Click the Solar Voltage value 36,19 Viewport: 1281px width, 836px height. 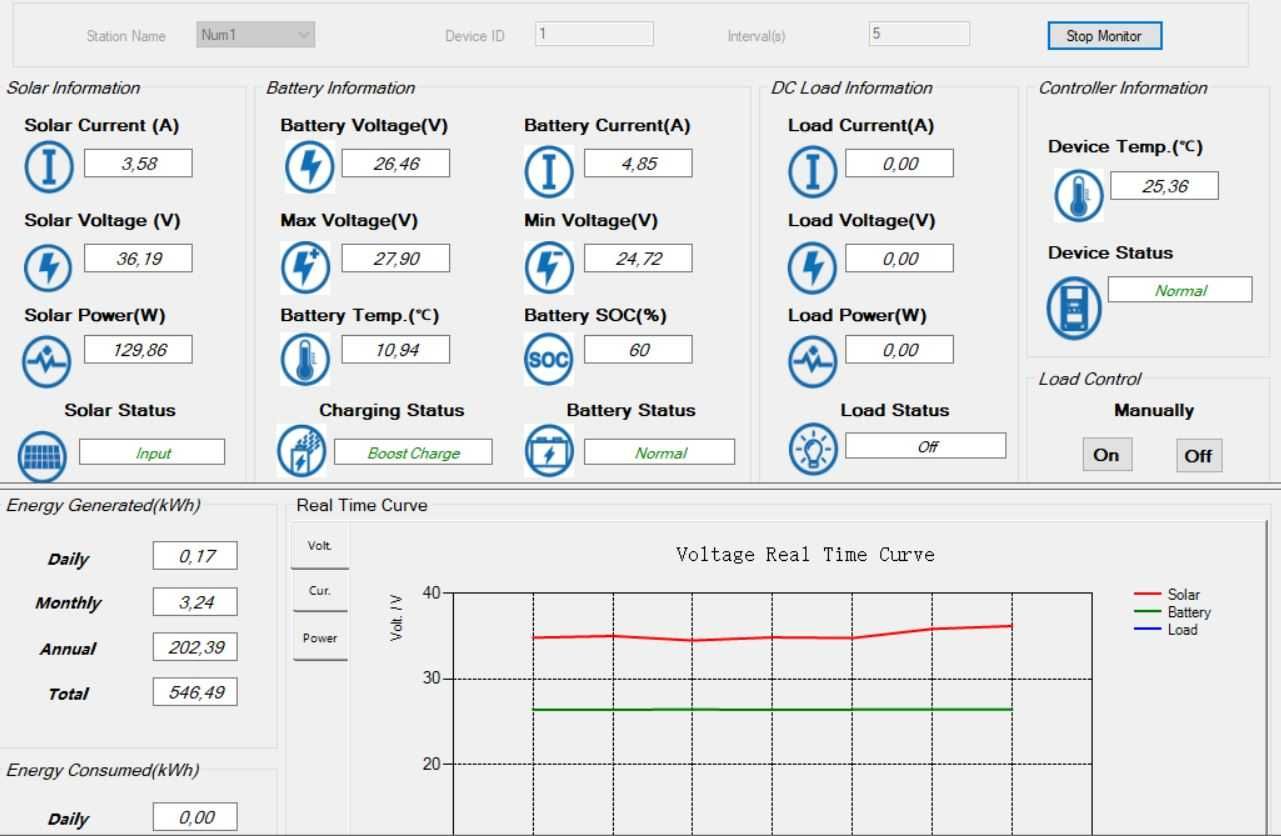point(138,259)
